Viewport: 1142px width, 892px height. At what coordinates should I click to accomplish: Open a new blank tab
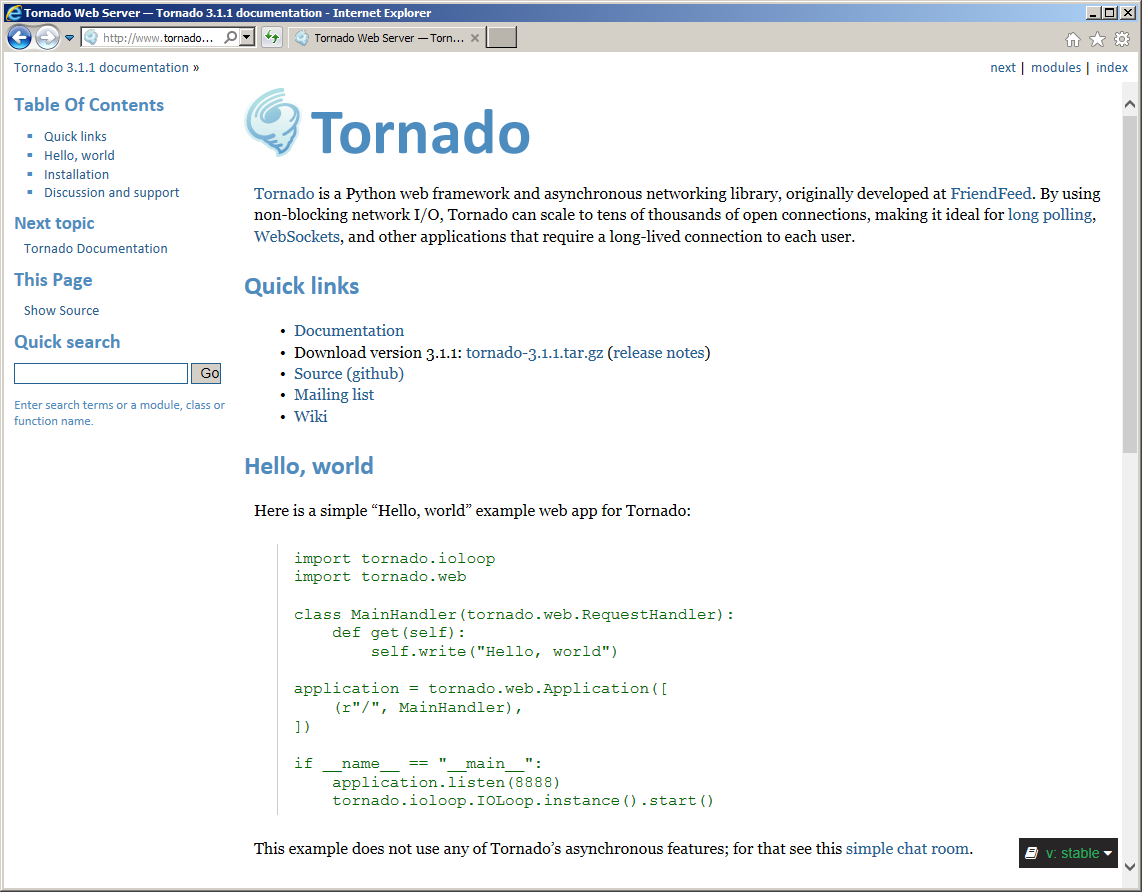[x=501, y=37]
